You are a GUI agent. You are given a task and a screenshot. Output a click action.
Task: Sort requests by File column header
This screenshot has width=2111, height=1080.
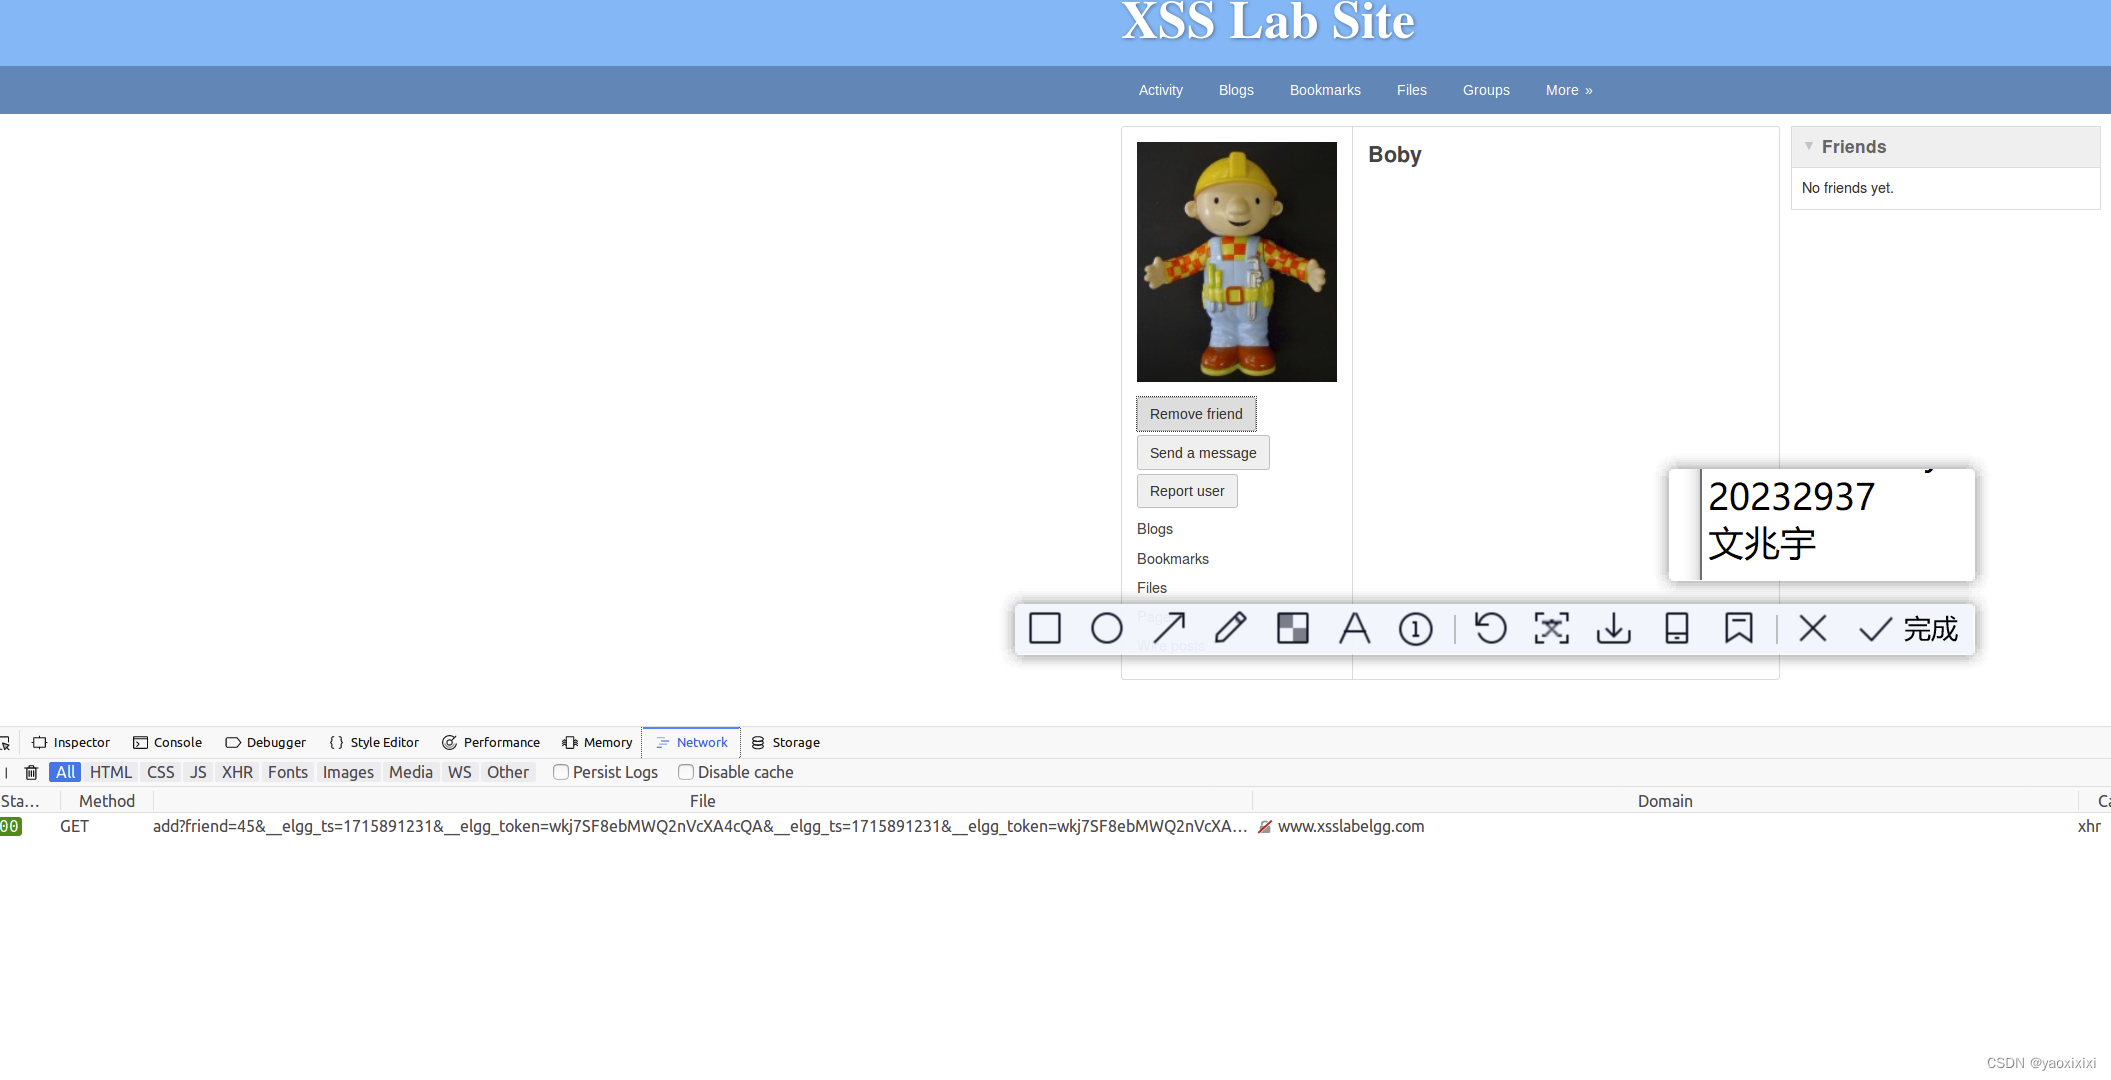703,801
